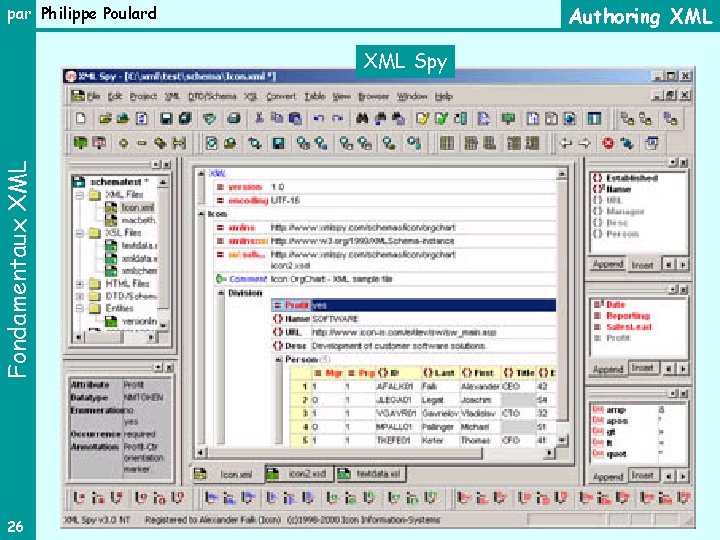Click the New document toolbar icon
Viewport: 720px width, 540px height.
(81, 118)
